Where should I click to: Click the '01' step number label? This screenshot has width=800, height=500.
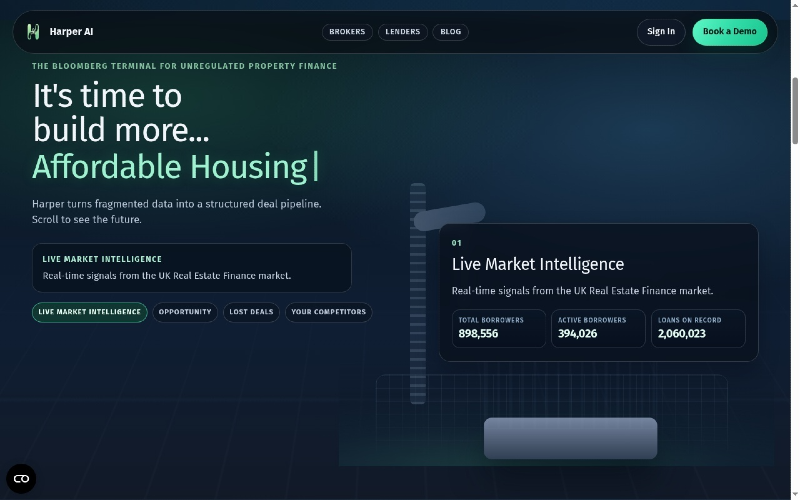coord(457,243)
